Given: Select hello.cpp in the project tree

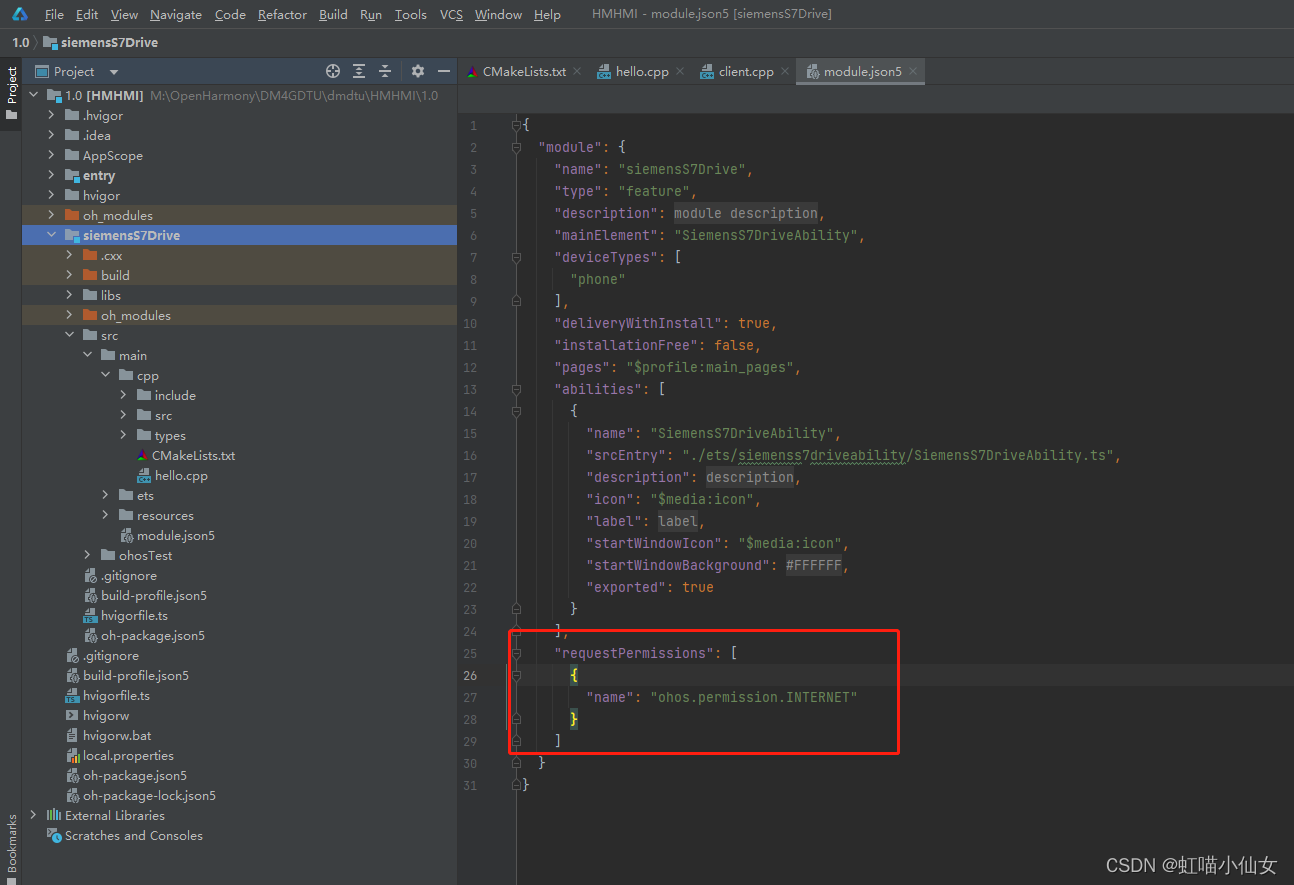Looking at the screenshot, I should point(181,475).
